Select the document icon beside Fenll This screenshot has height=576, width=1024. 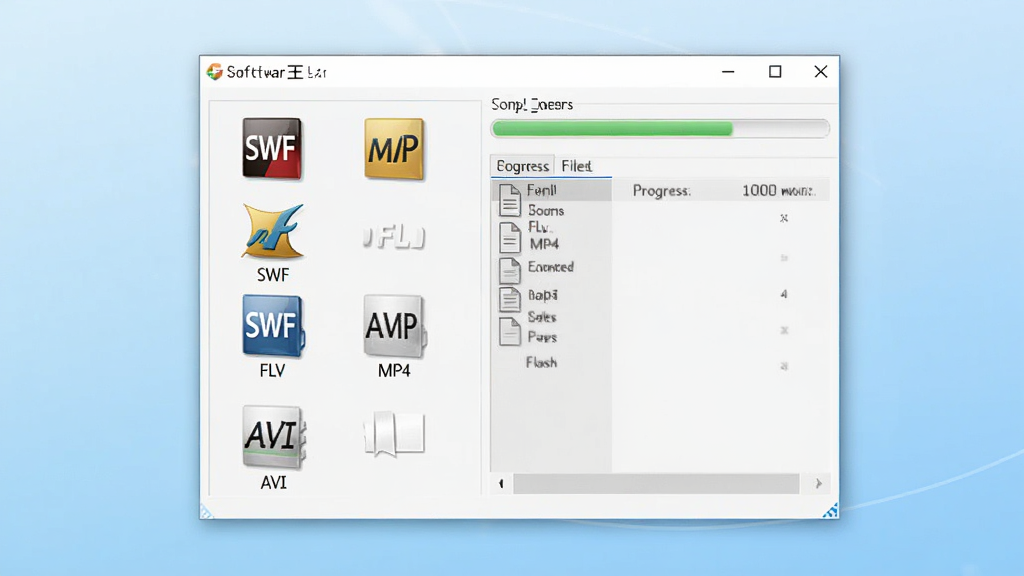[509, 199]
